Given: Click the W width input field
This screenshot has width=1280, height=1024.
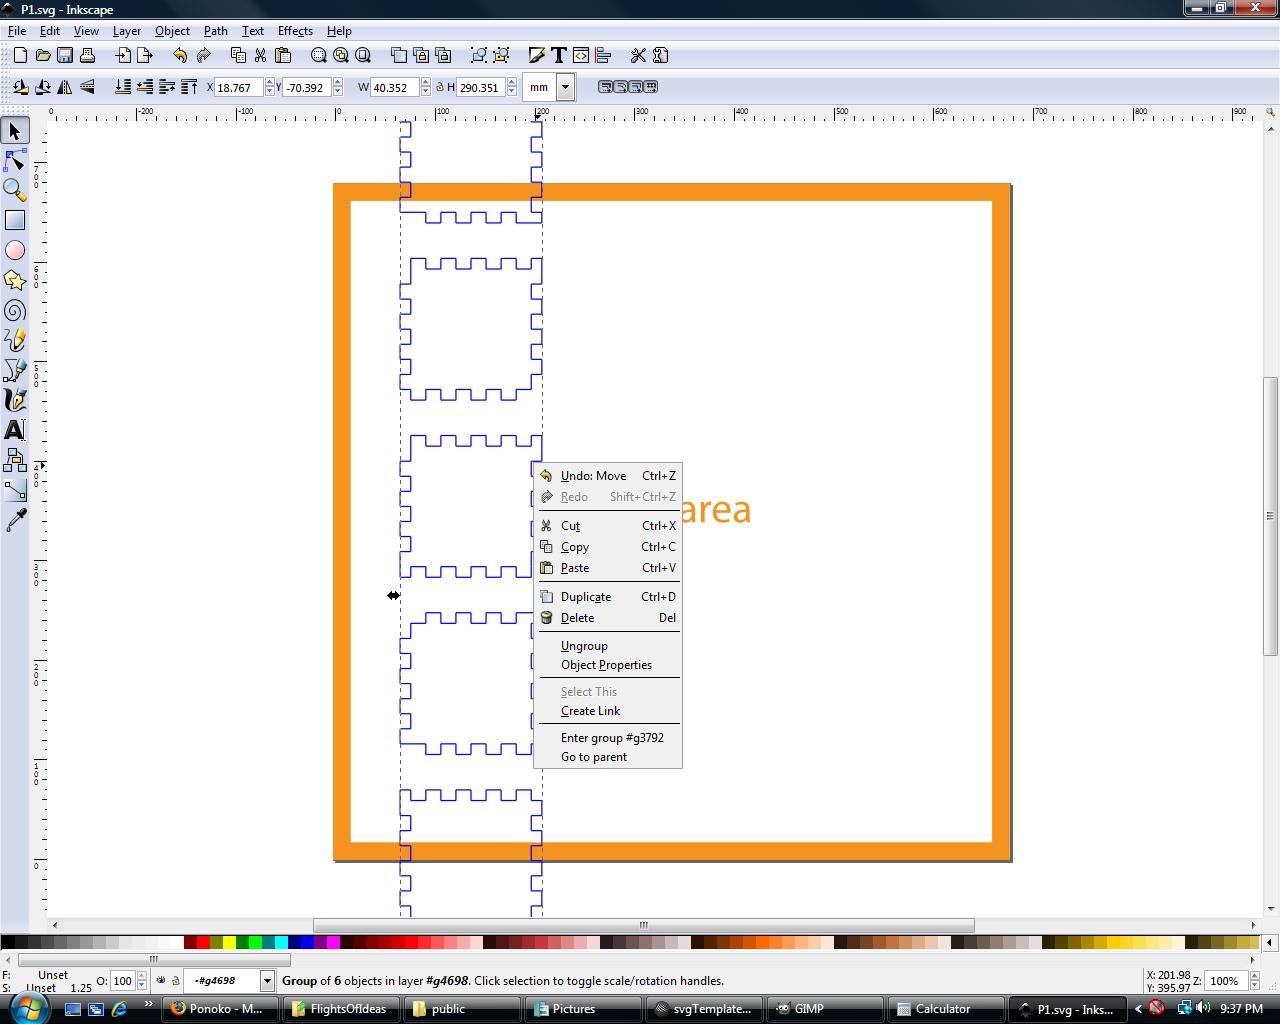Looking at the screenshot, I should 394,87.
